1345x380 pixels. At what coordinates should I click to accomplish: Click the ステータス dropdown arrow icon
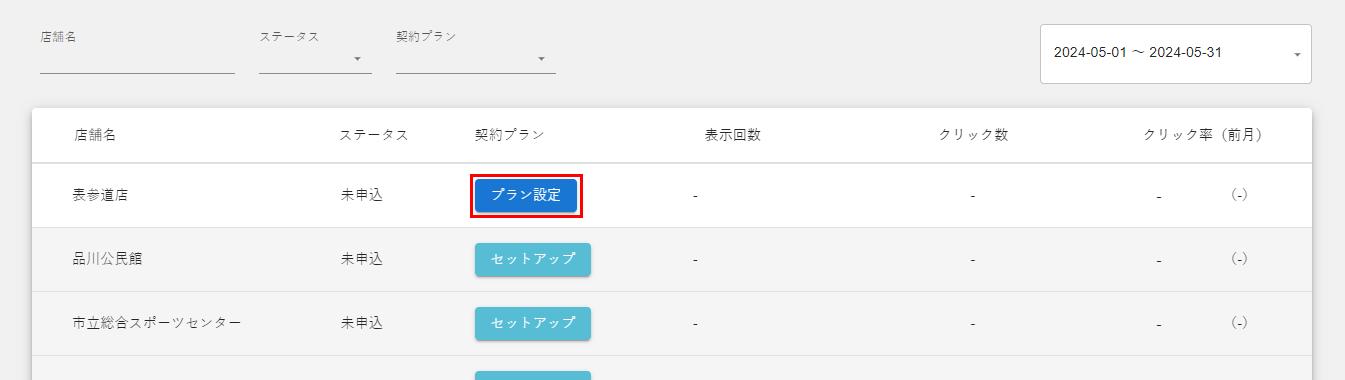pos(358,59)
